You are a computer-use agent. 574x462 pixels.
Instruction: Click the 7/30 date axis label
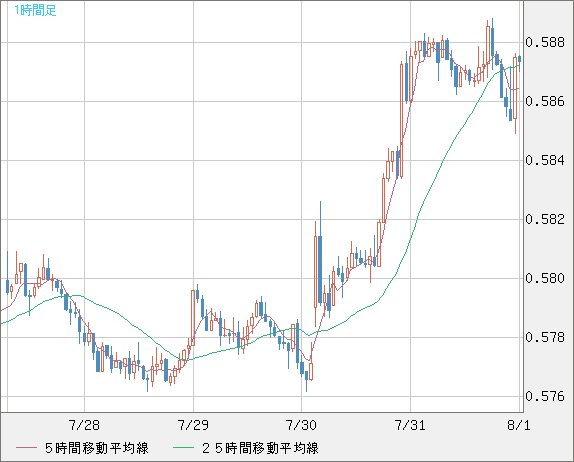(301, 425)
